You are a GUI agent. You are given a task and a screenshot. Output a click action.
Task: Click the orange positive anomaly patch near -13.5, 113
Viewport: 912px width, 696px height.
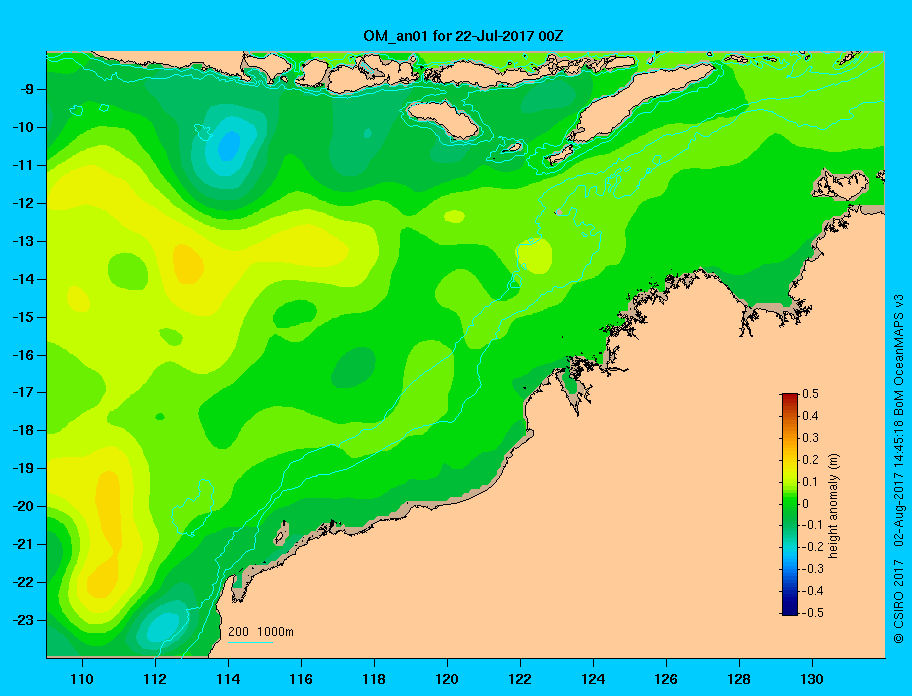pyautogui.click(x=188, y=264)
